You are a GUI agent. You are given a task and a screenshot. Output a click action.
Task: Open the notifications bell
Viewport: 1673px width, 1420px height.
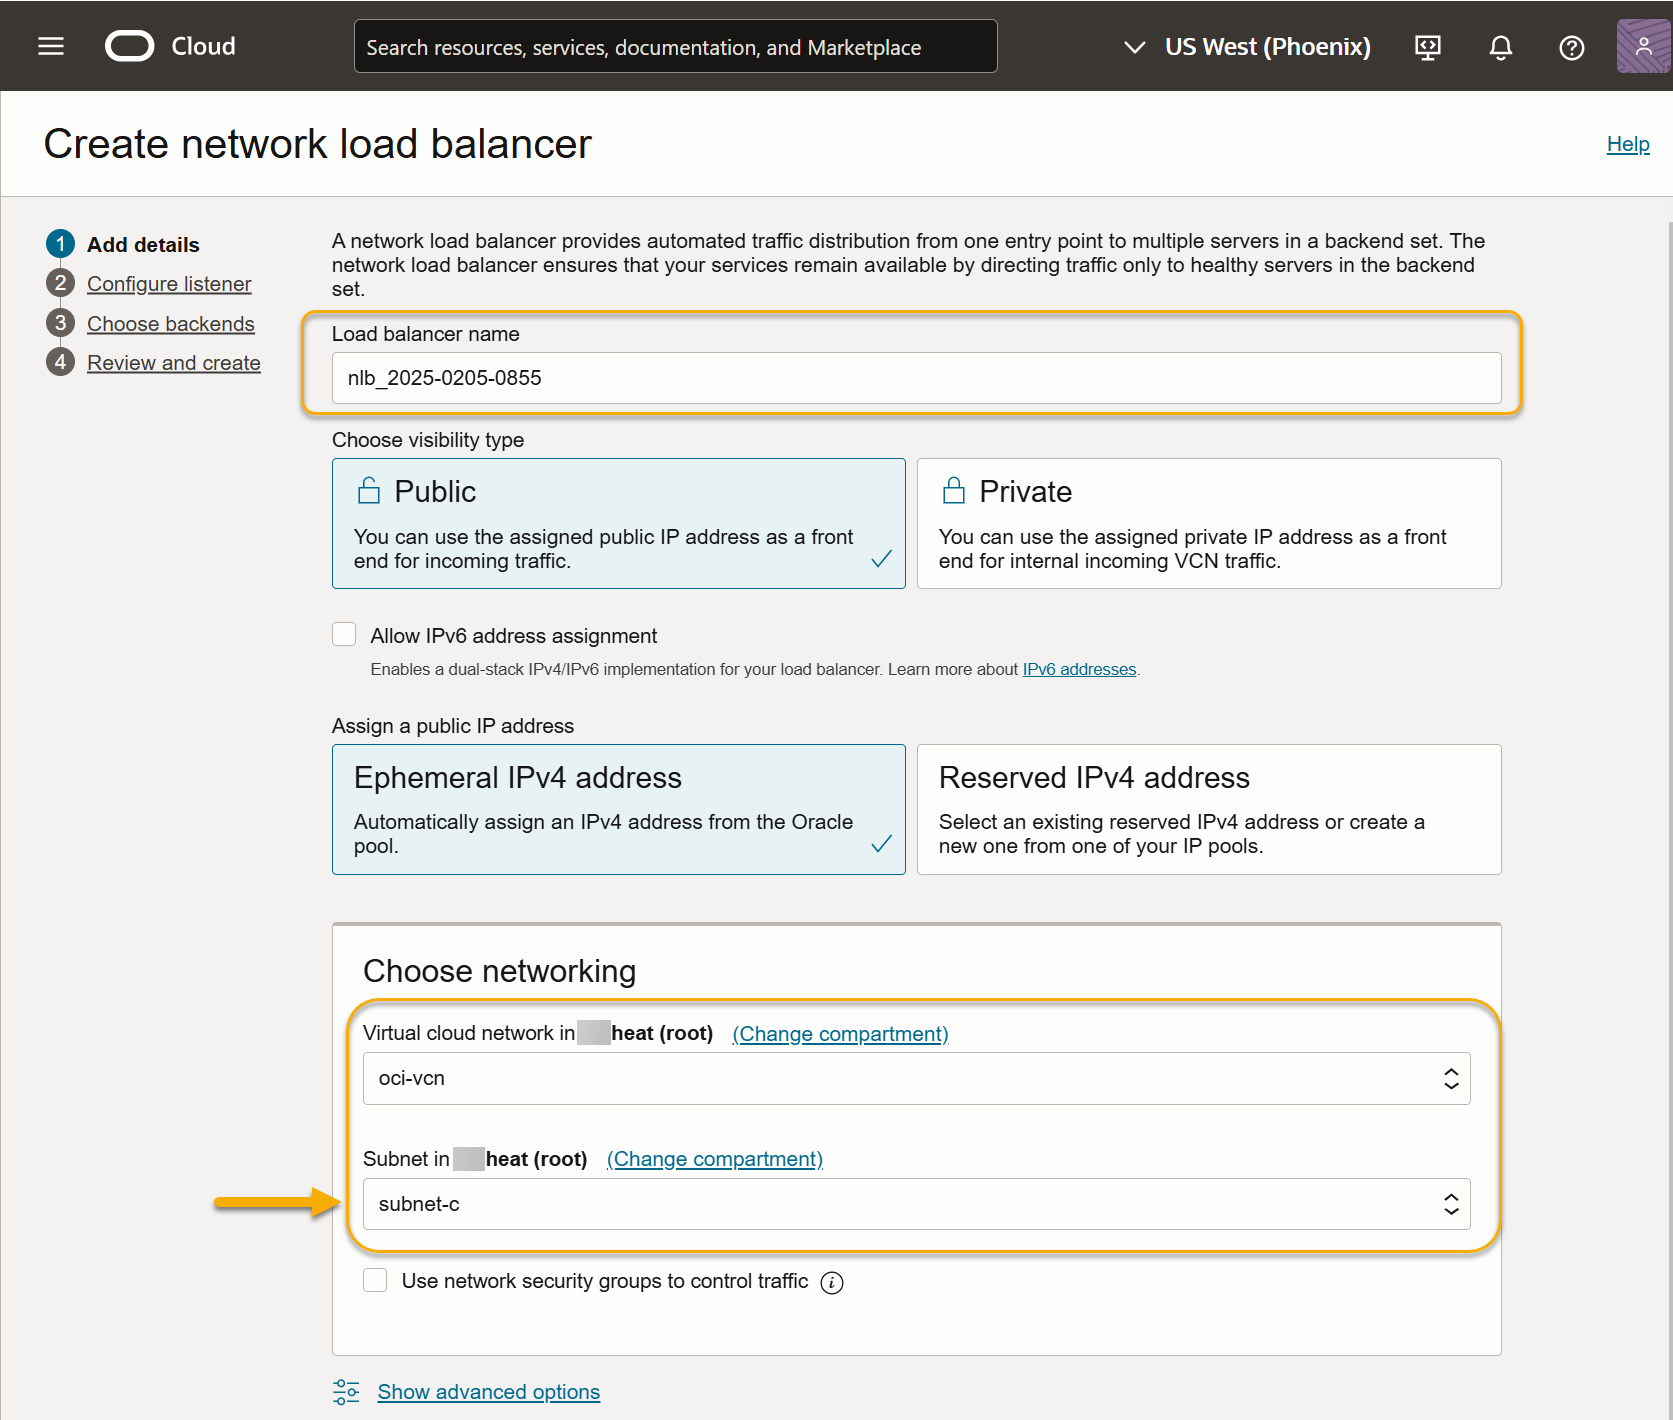coord(1500,47)
